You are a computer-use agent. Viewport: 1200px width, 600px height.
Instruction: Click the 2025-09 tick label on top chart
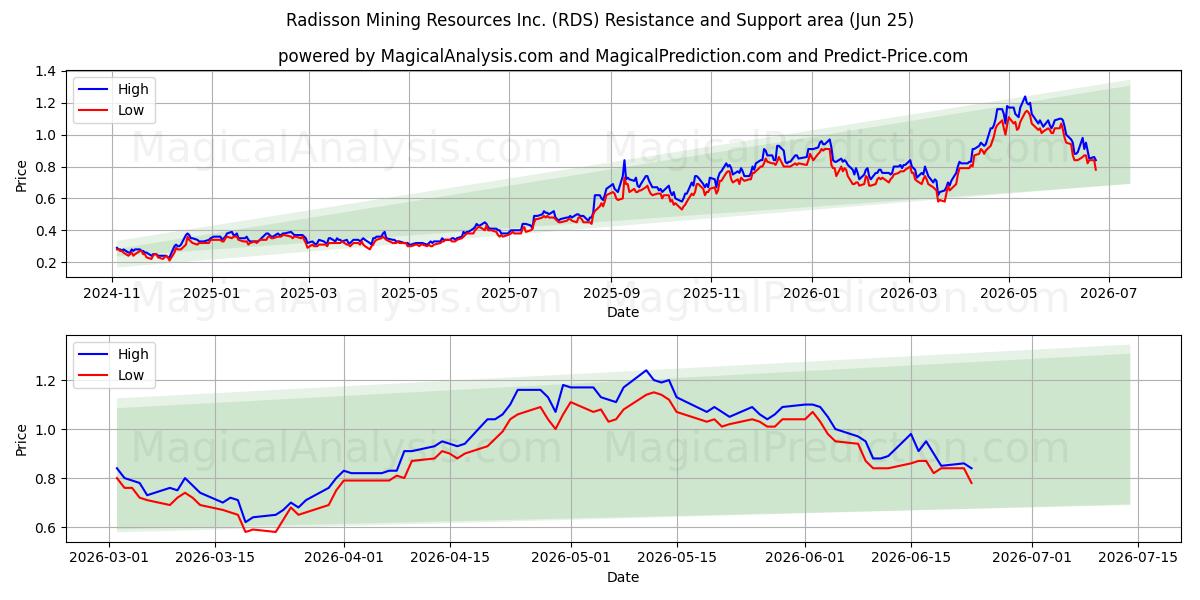(610, 294)
